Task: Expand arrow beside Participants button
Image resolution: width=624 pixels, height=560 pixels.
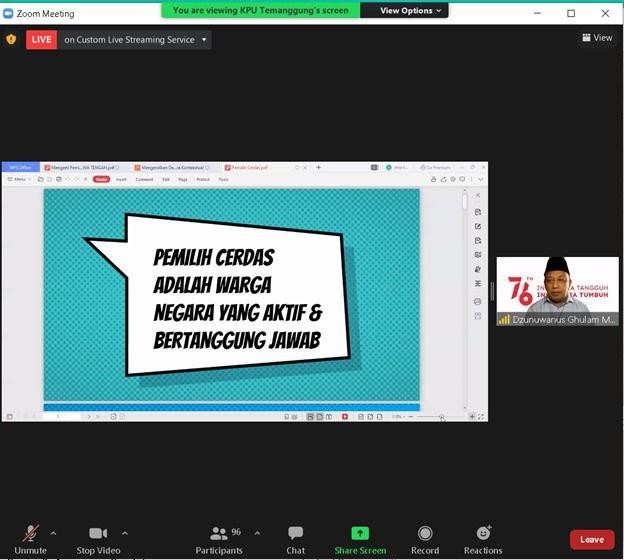Action: click(257, 533)
